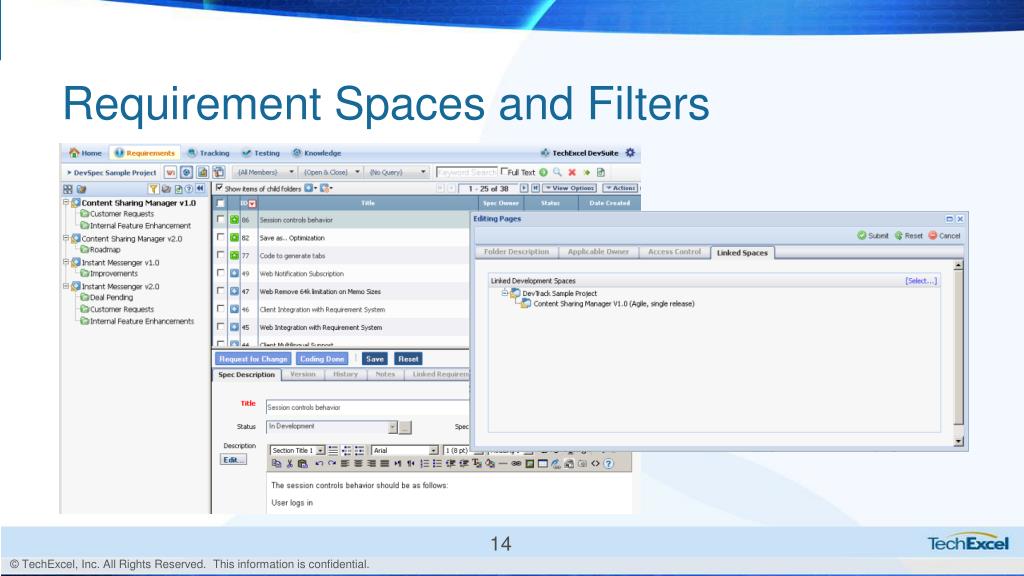Open the (All Members) dropdown

(x=264, y=172)
